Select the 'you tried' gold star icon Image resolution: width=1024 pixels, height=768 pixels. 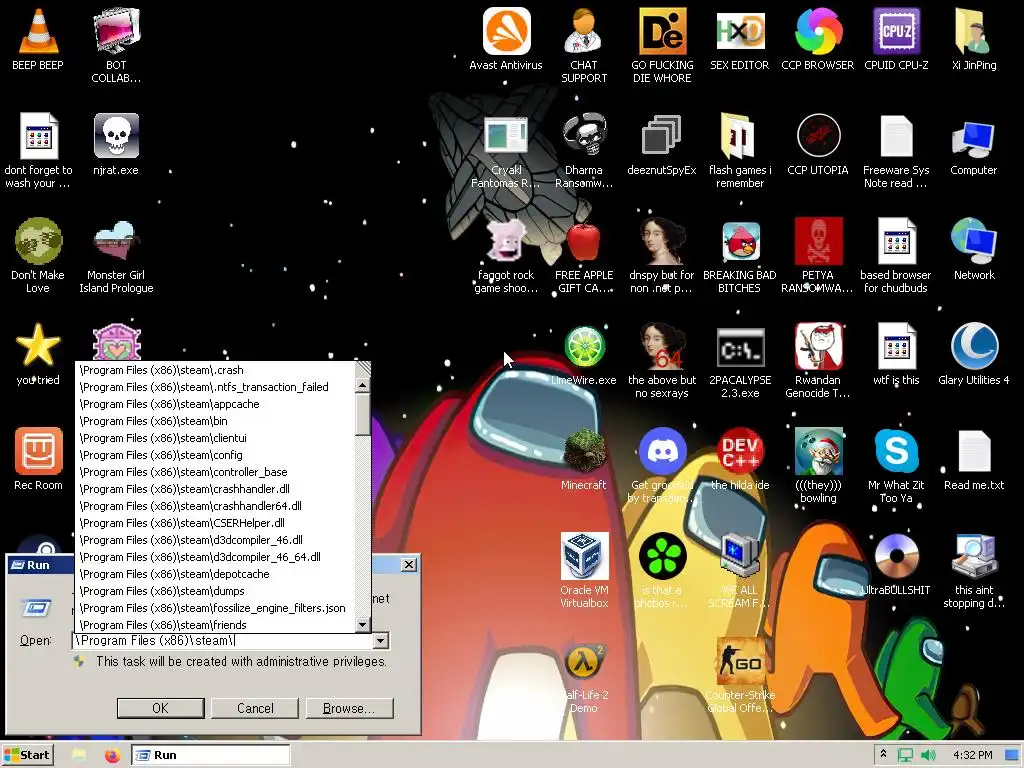point(38,345)
